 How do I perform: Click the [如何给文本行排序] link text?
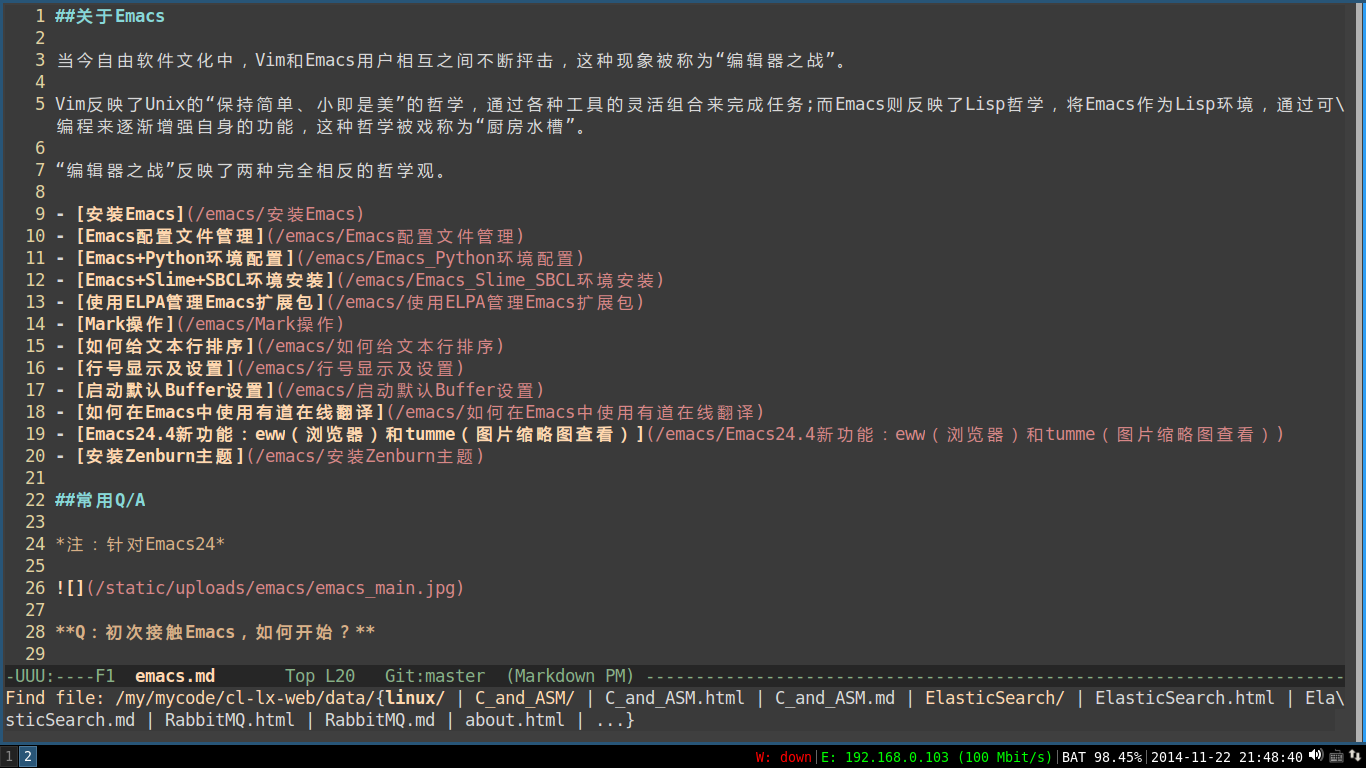(165, 346)
